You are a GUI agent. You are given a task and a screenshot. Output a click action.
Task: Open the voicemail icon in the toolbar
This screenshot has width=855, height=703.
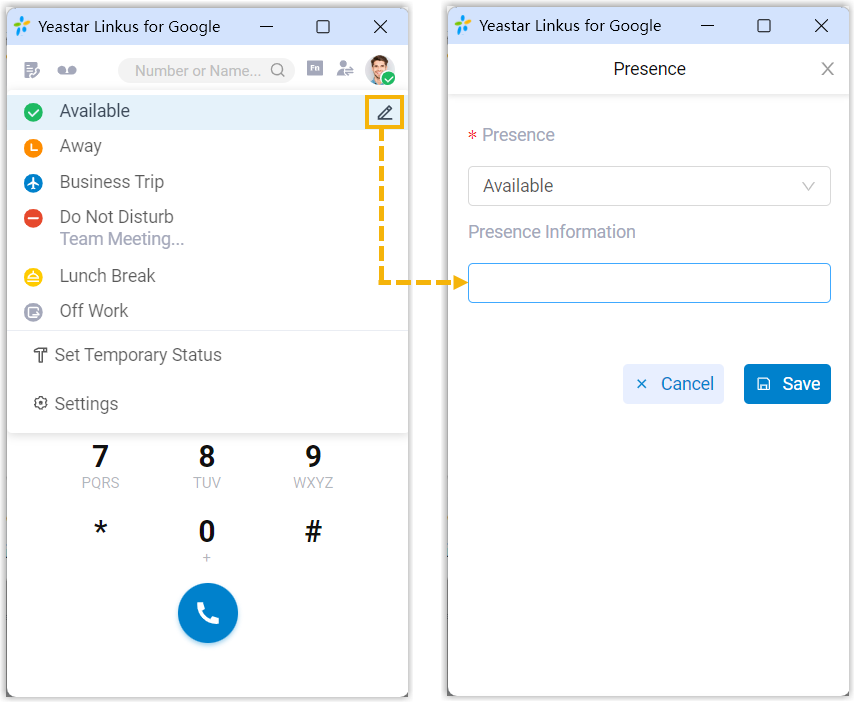[67, 70]
